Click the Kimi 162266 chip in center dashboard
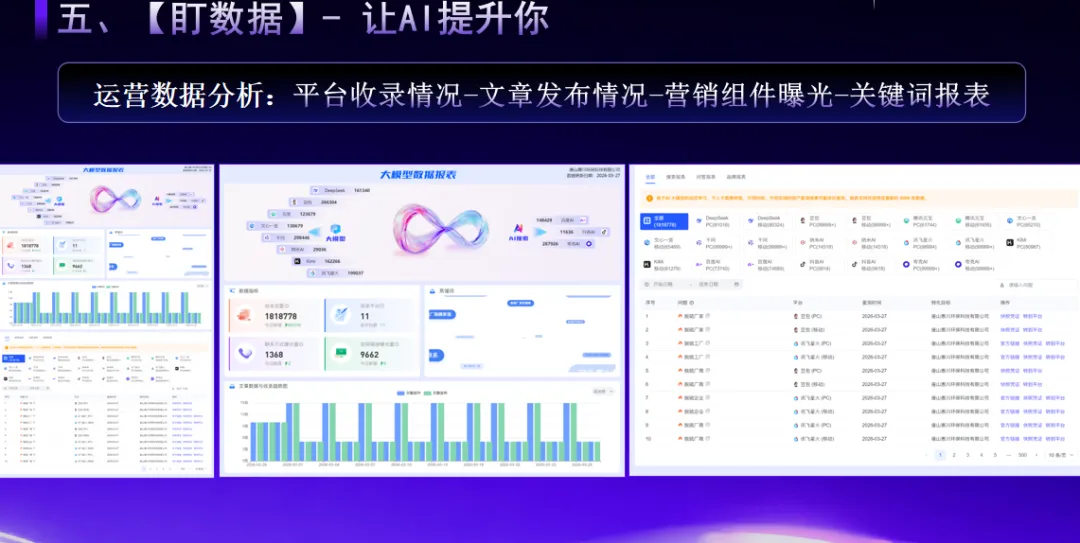 [x=318, y=261]
